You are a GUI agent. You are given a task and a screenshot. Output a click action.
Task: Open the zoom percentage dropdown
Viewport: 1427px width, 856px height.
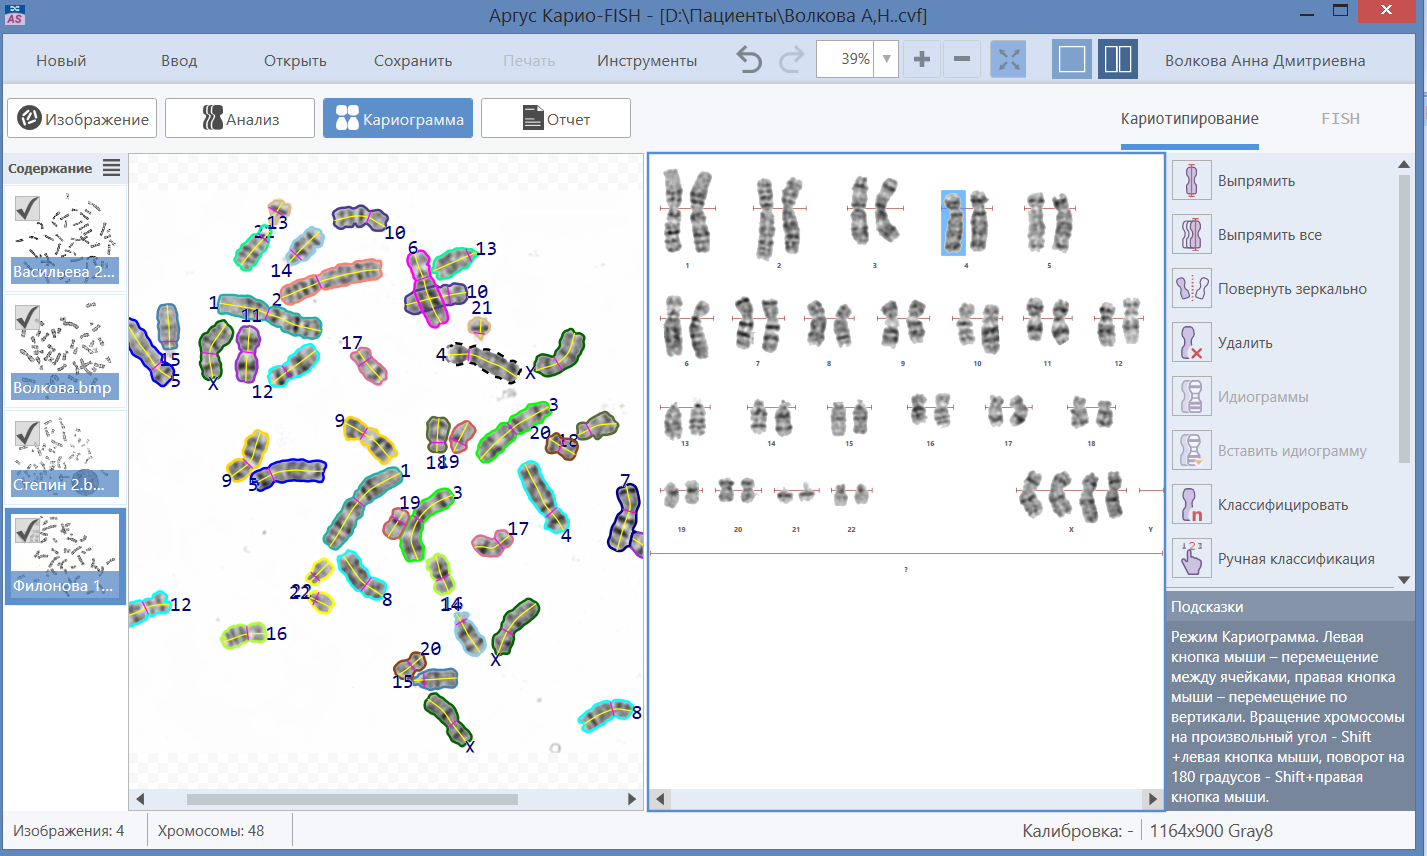click(x=886, y=60)
